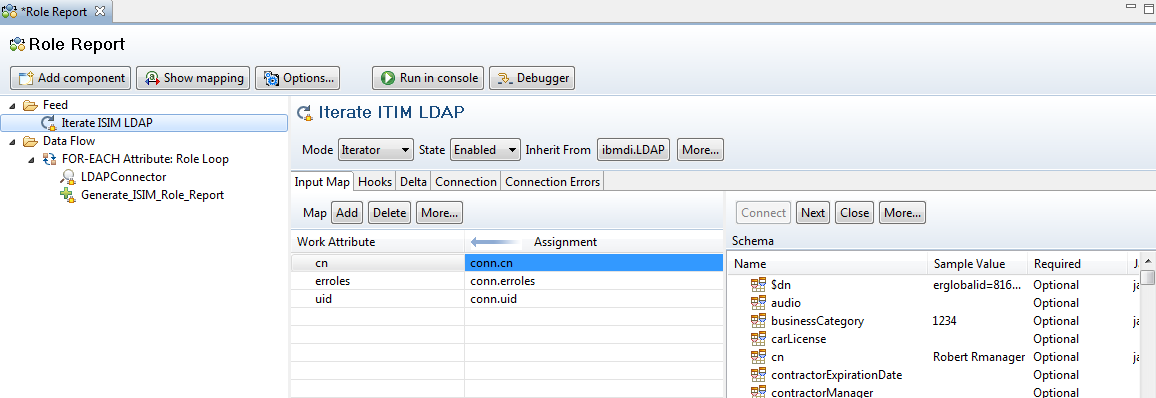The width and height of the screenshot is (1156, 398).
Task: Select the conn.erroles assignment cell
Action: click(593, 281)
